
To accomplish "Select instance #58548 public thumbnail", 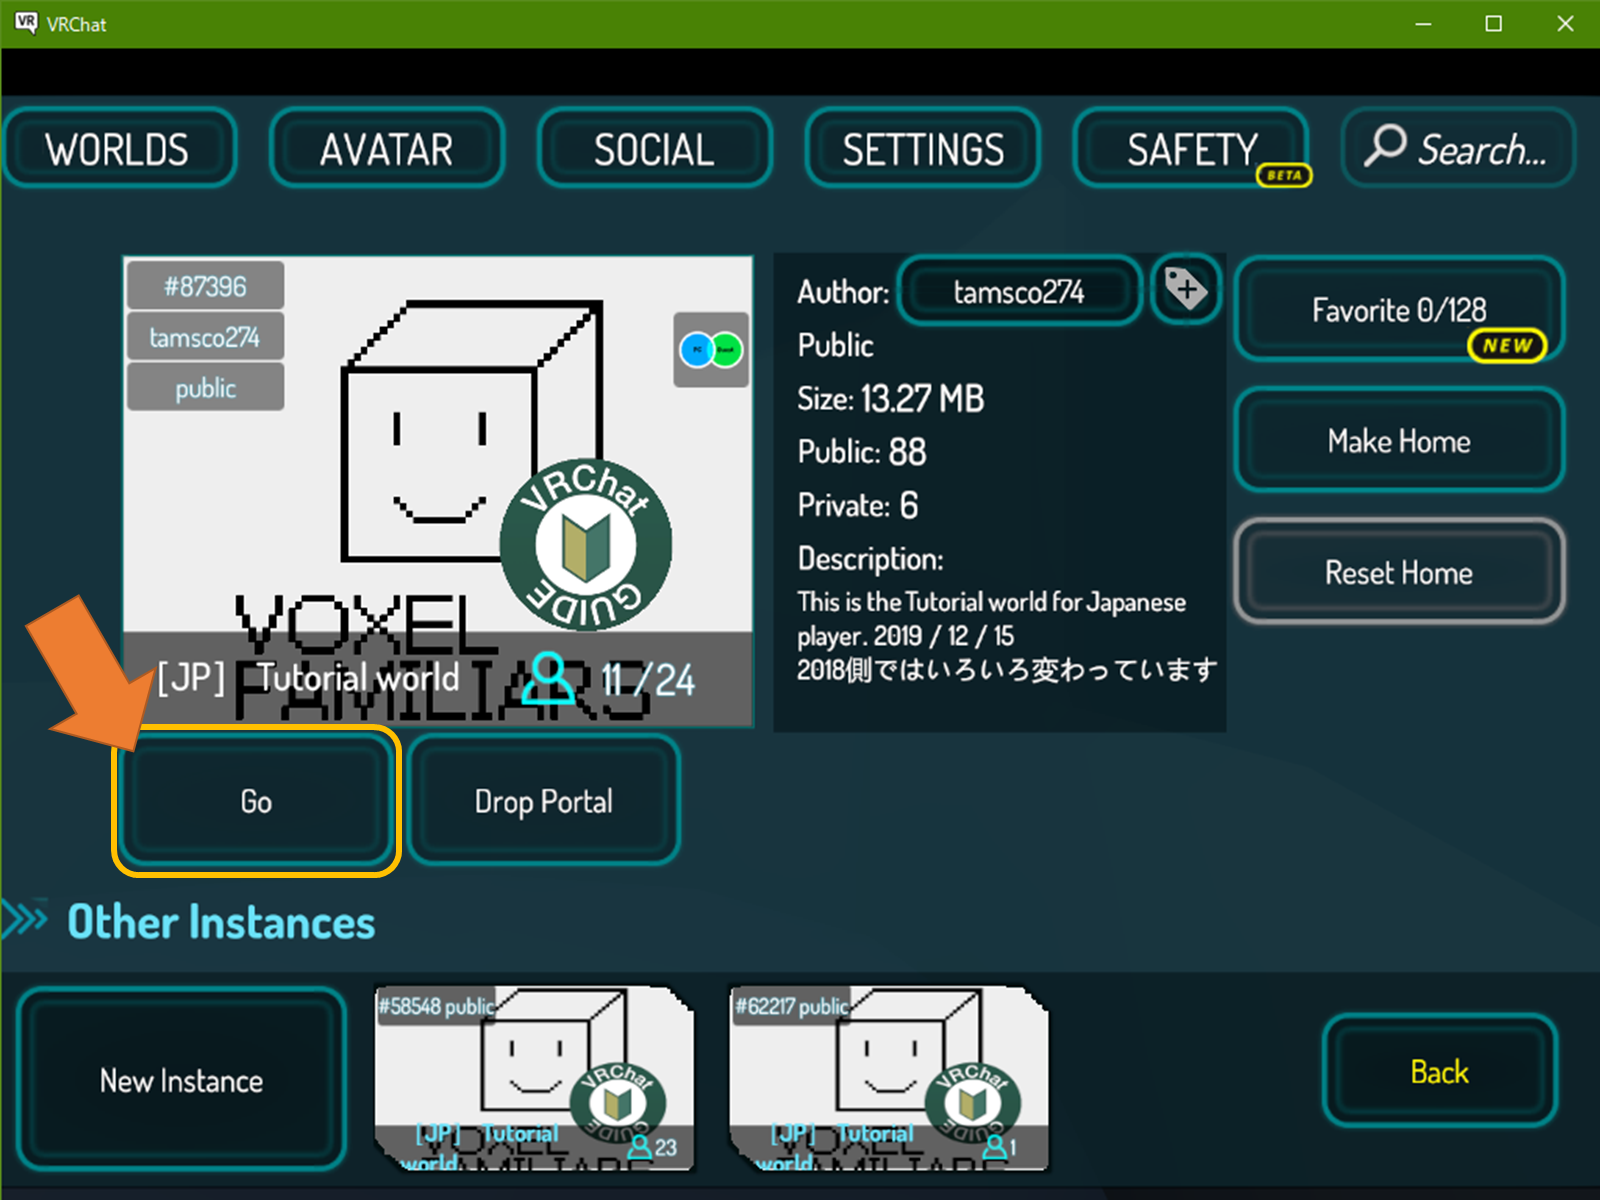I will point(533,1078).
